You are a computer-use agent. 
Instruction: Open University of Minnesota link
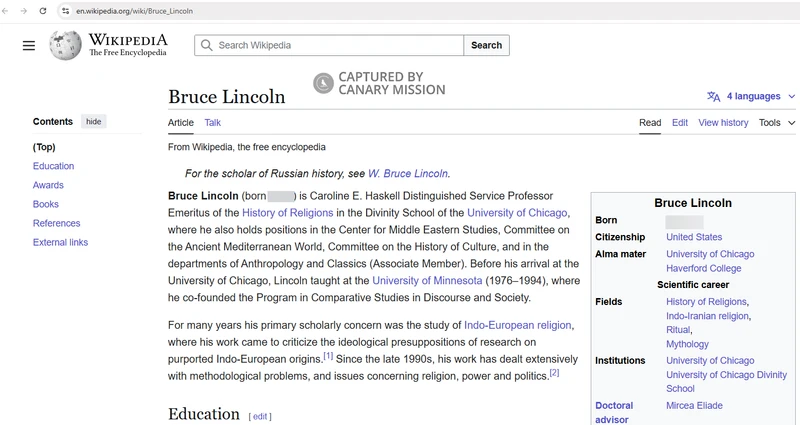point(427,281)
